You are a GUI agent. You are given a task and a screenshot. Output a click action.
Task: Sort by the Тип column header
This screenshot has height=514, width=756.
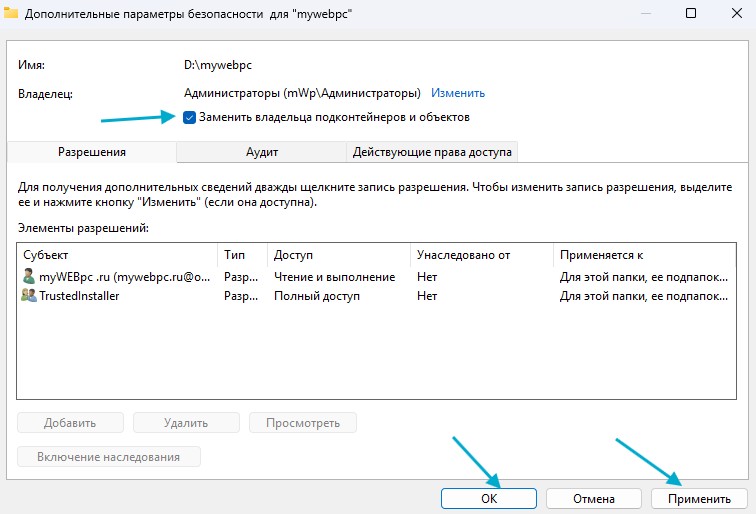tap(243, 255)
